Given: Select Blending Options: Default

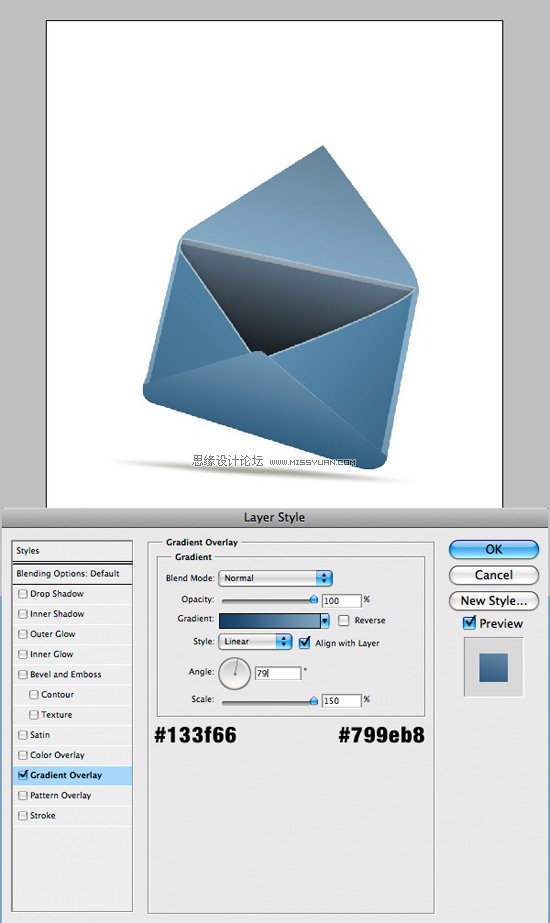Looking at the screenshot, I should 72,573.
